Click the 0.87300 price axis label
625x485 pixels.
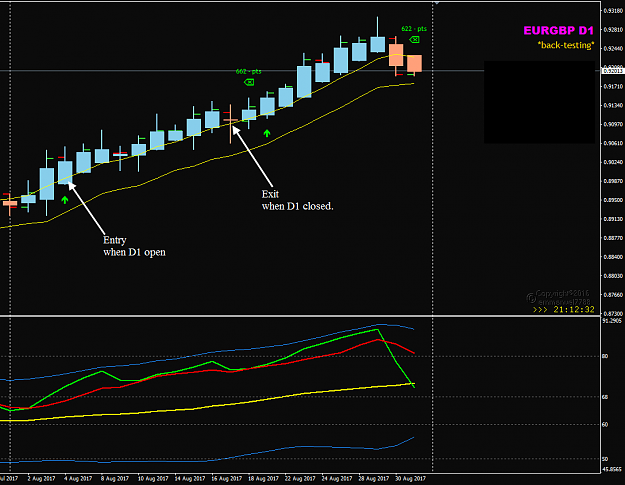(613, 314)
